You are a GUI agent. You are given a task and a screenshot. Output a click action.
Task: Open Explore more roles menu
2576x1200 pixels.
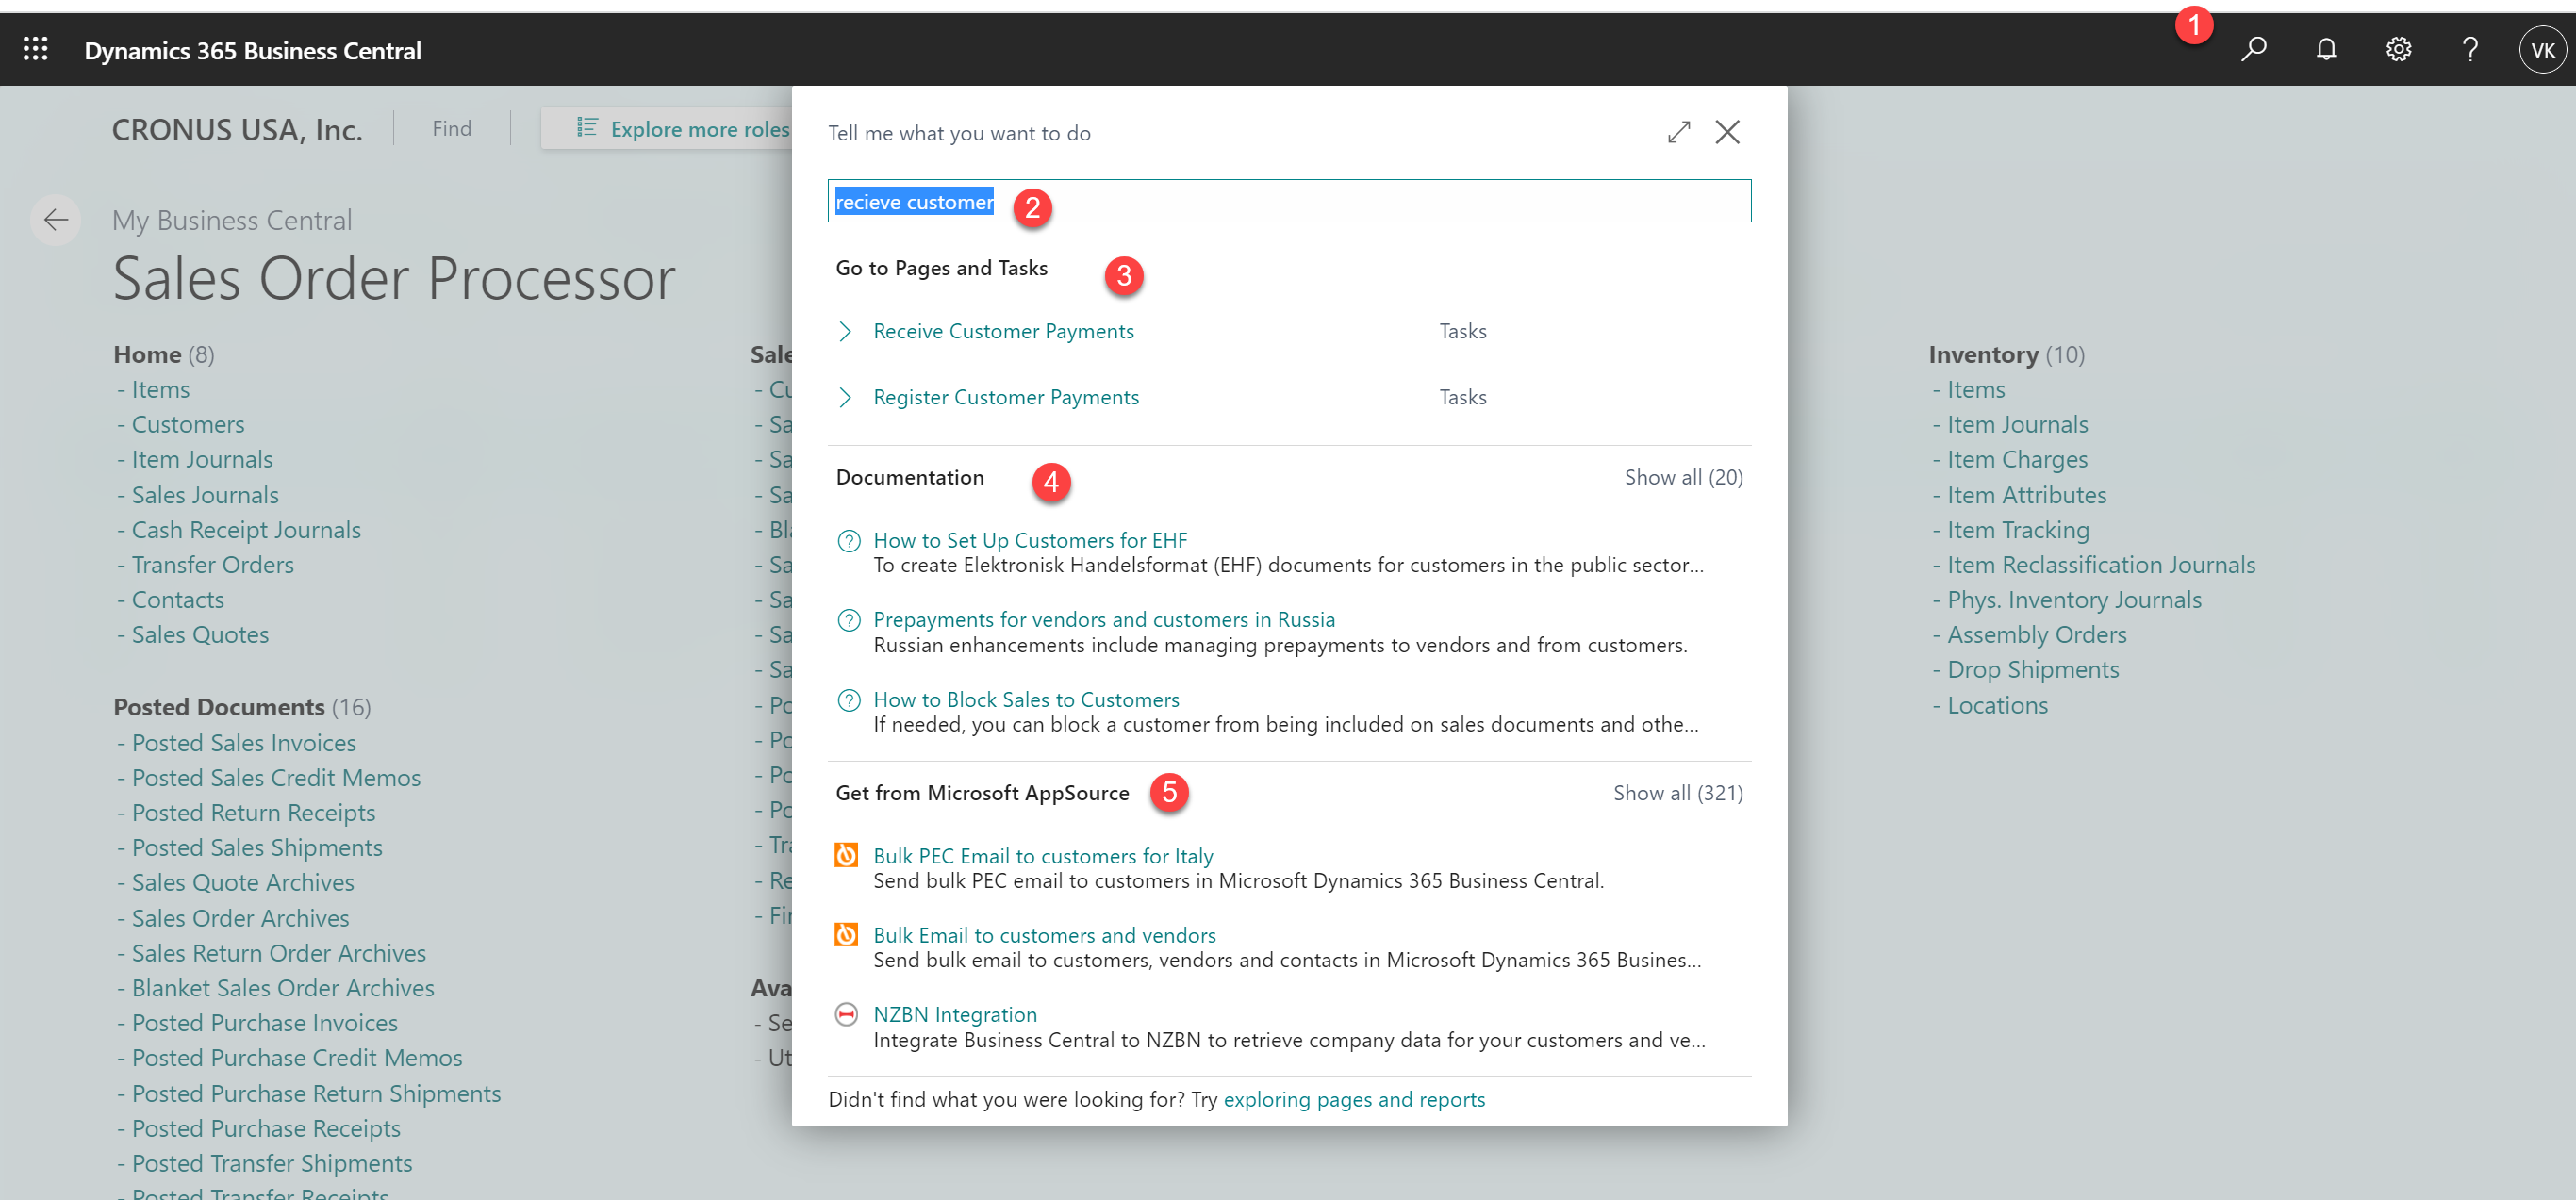pyautogui.click(x=683, y=128)
